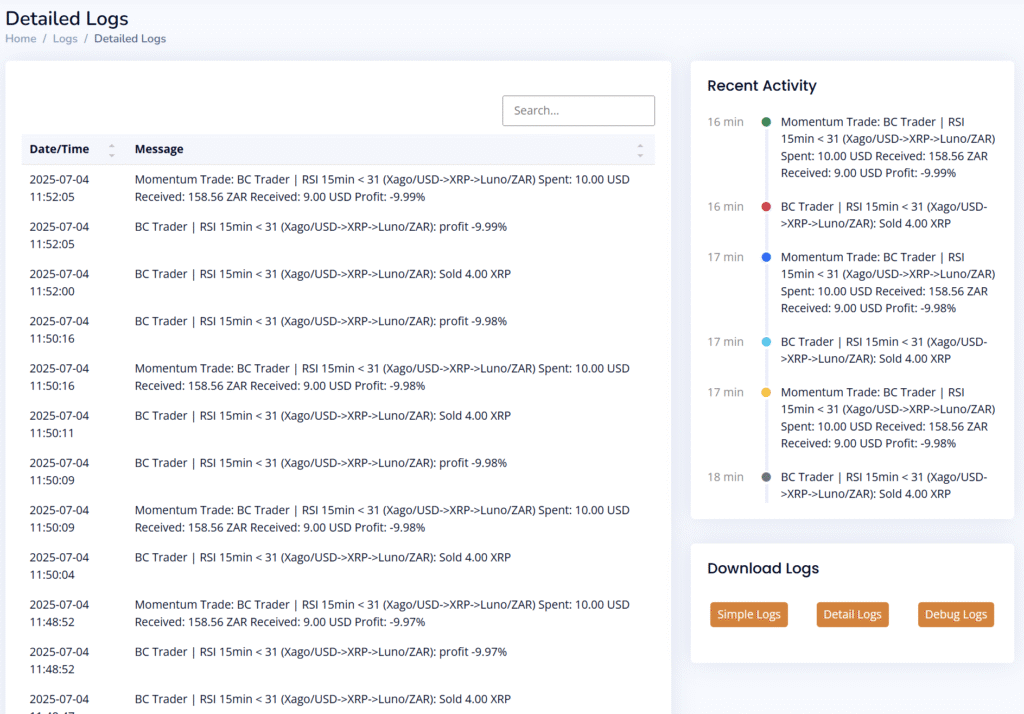This screenshot has height=714, width=1024.
Task: Click the Date/Time column header
Action: (59, 150)
